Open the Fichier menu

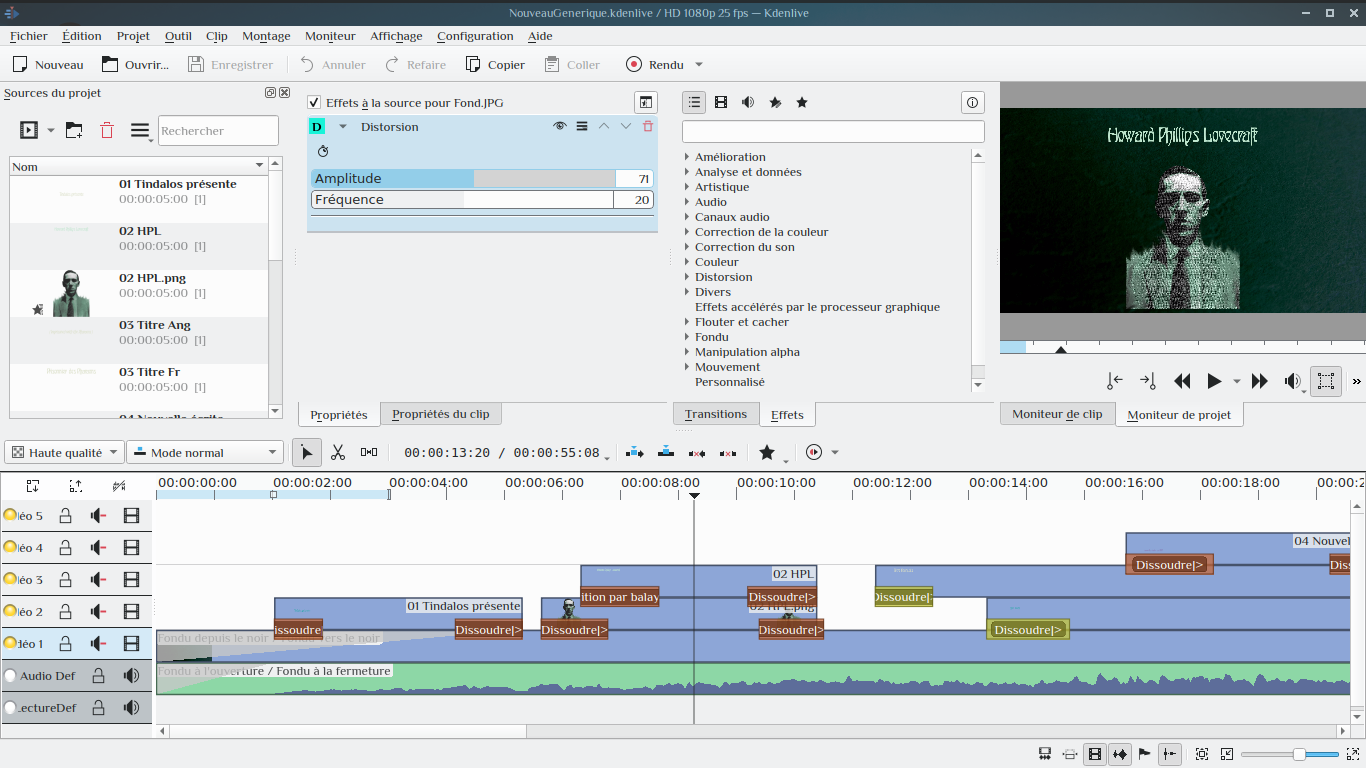pyautogui.click(x=29, y=36)
